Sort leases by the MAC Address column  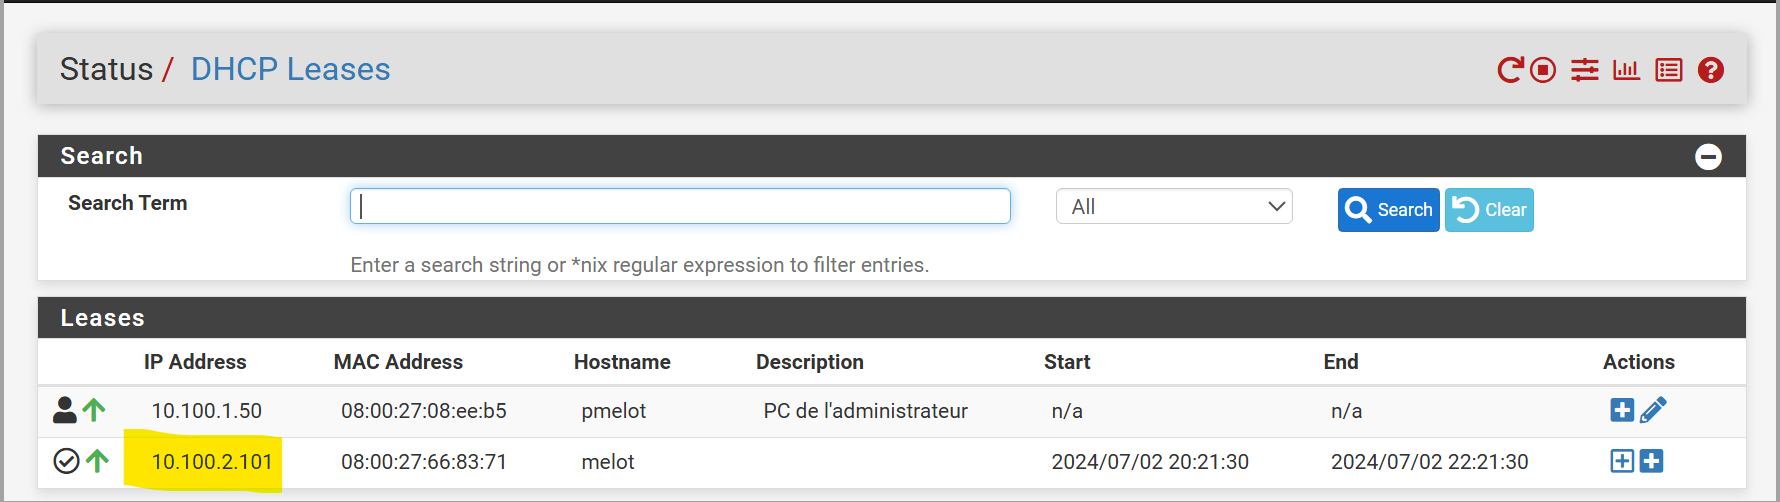click(x=398, y=362)
